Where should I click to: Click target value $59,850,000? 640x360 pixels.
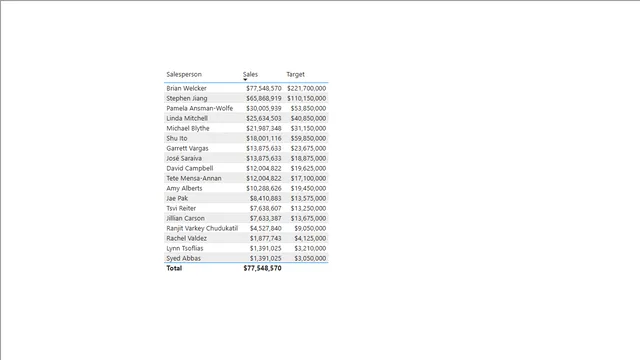click(x=308, y=138)
